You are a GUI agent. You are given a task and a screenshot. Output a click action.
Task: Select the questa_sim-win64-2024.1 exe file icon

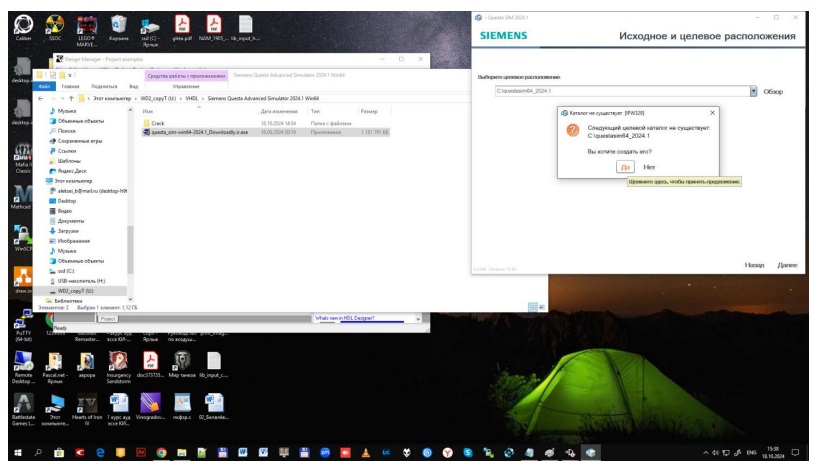pyautogui.click(x=147, y=130)
